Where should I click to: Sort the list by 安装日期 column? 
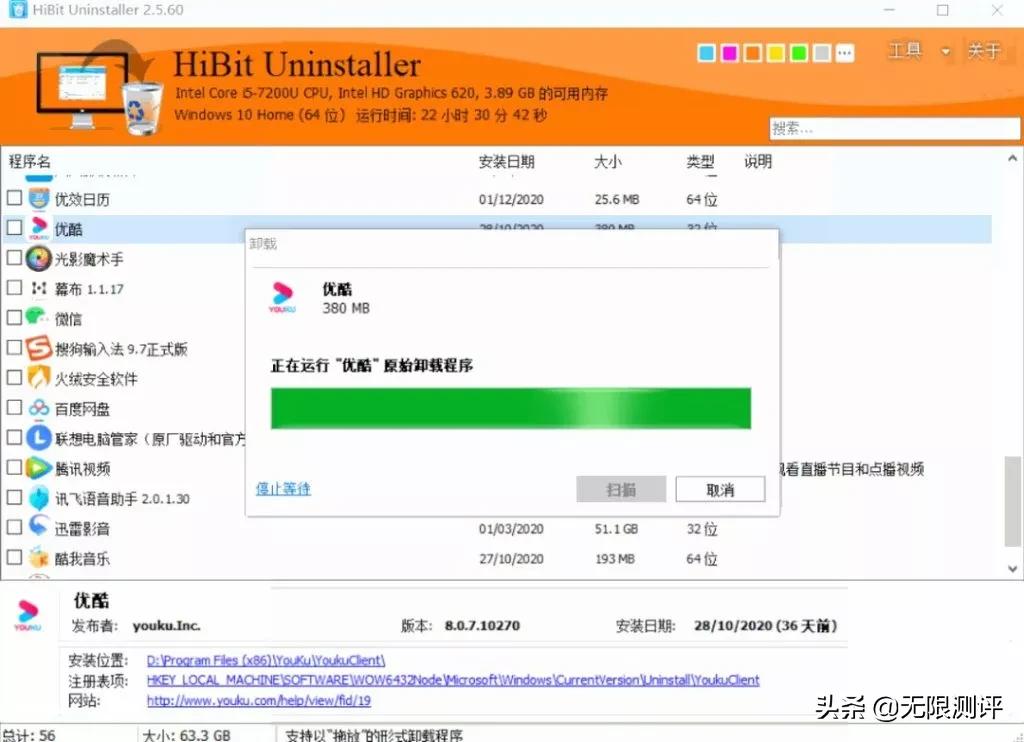(x=506, y=161)
